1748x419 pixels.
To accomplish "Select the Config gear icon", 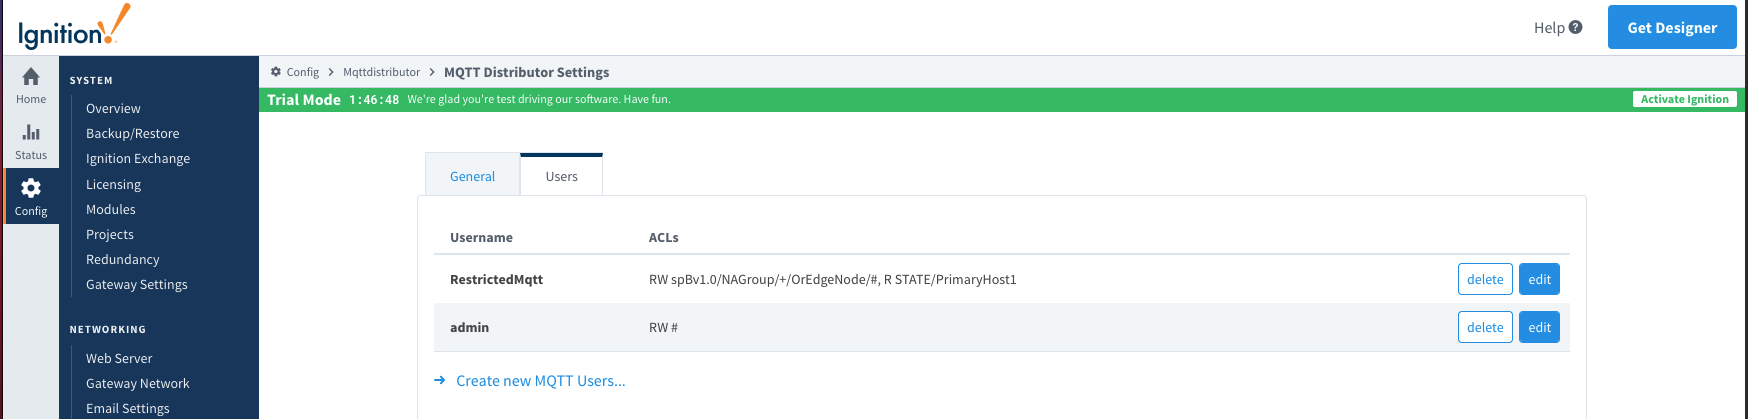I will 31,188.
